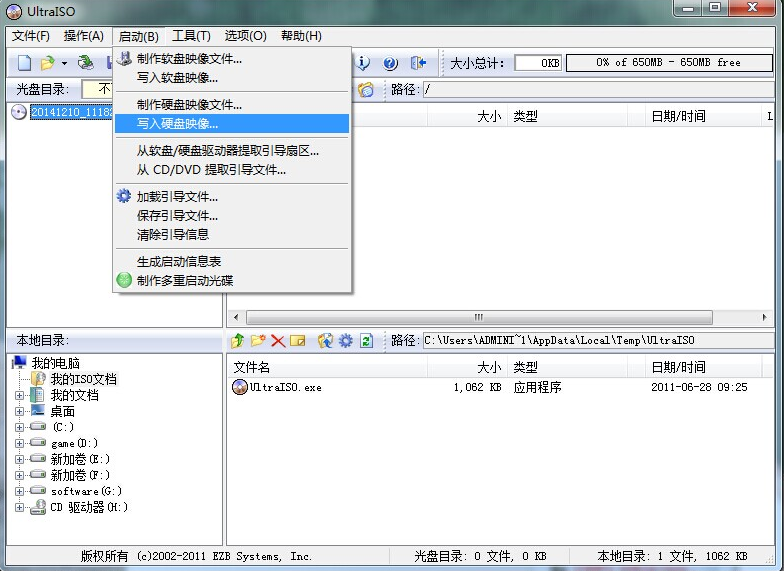Click the green disc icon beside 制作多重启动光碟

[124, 280]
